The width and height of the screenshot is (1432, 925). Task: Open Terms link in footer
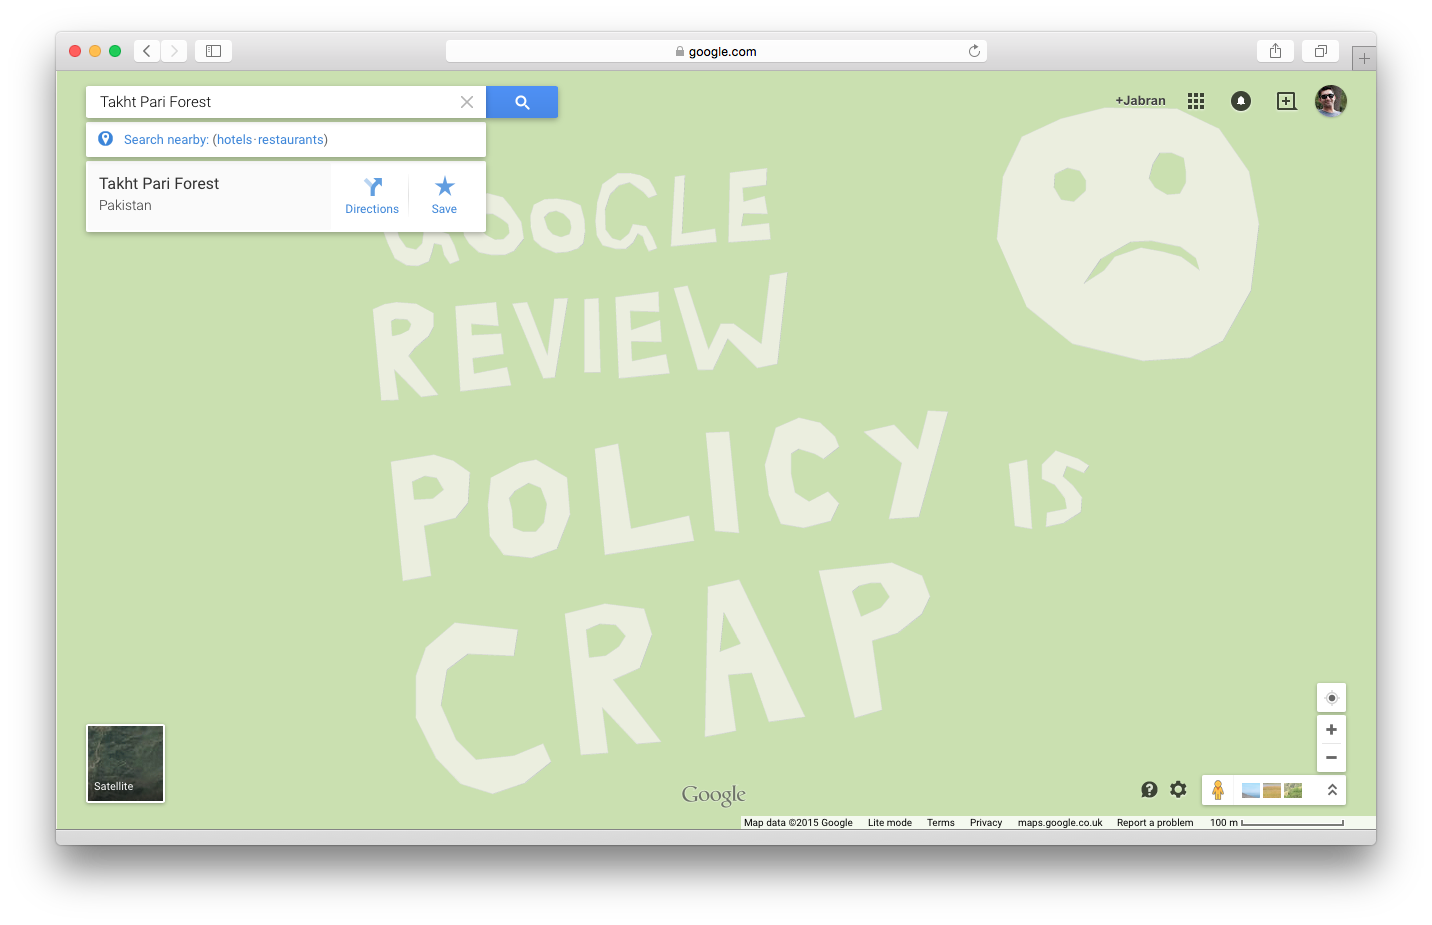point(941,823)
